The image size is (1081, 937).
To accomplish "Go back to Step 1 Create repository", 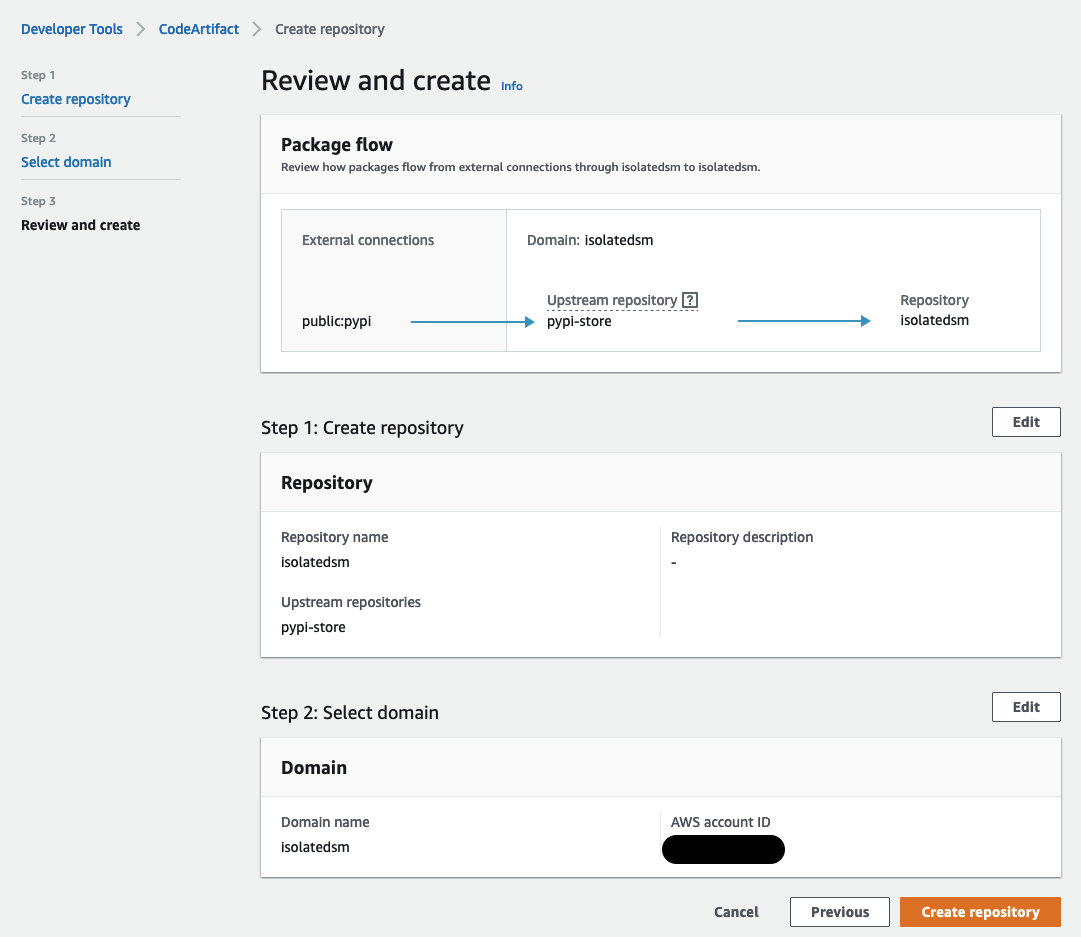I will click(x=76, y=99).
